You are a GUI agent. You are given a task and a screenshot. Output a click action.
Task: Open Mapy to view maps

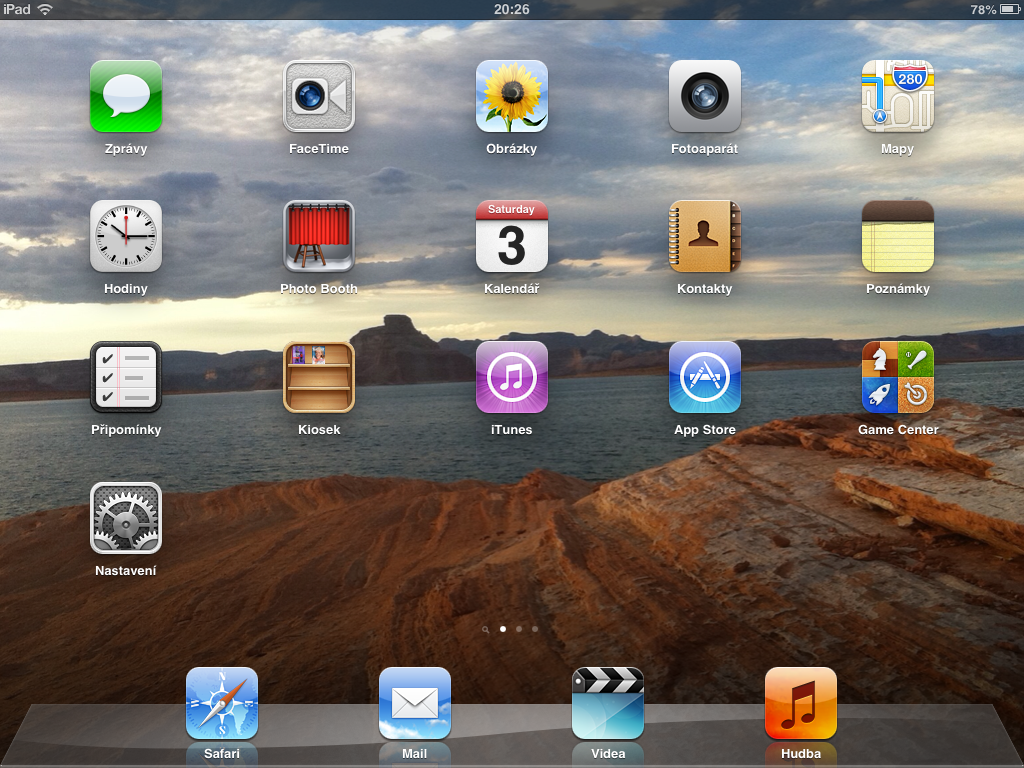pyautogui.click(x=897, y=97)
